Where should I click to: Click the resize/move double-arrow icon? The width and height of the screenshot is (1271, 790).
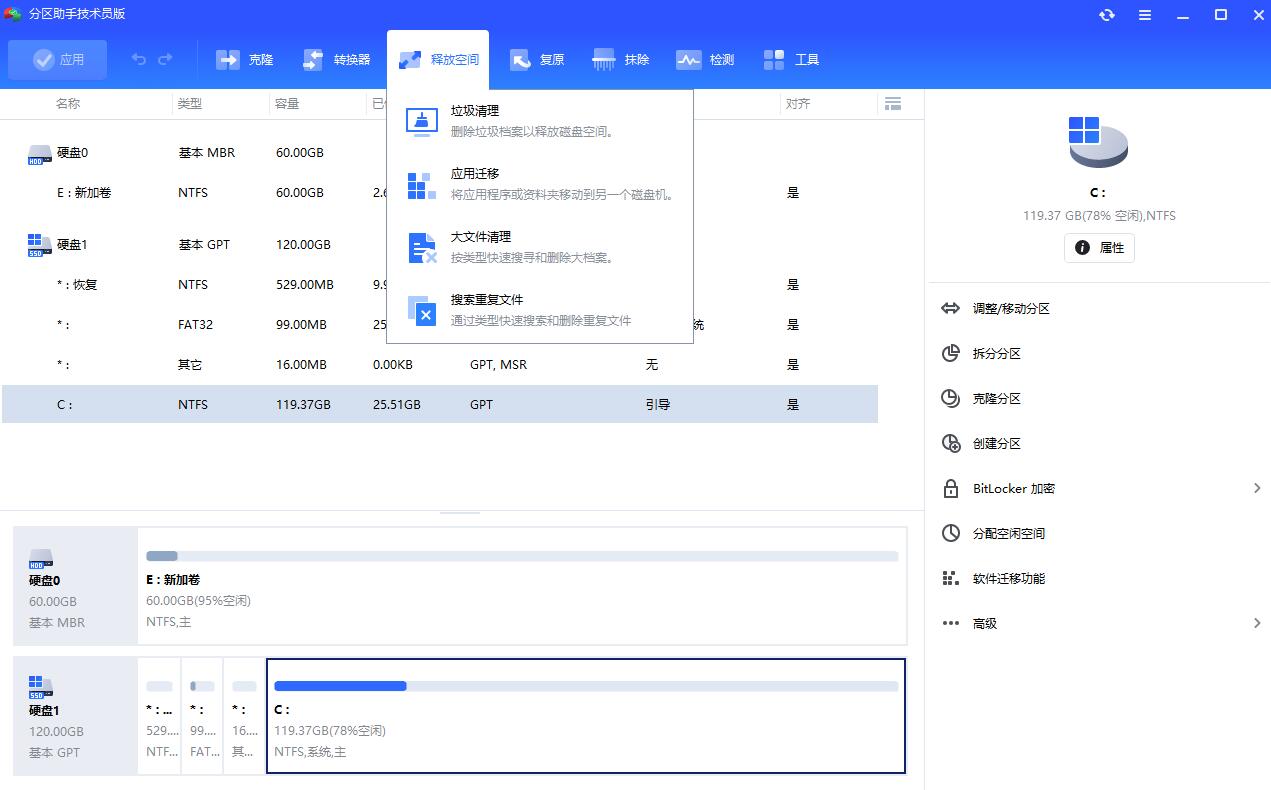point(951,309)
